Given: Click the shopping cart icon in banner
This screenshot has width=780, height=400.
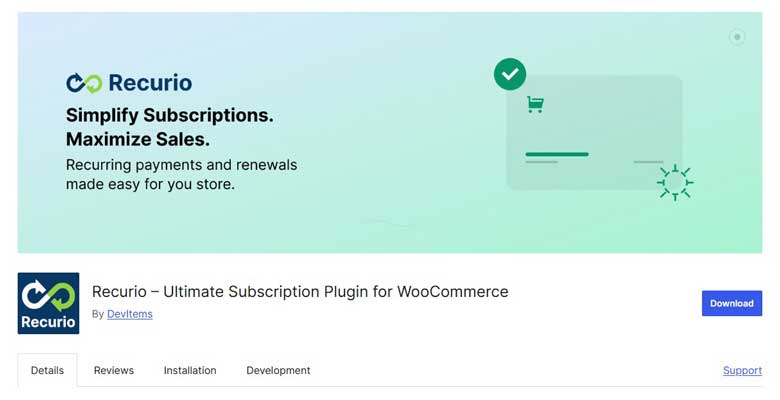Looking at the screenshot, I should [535, 104].
